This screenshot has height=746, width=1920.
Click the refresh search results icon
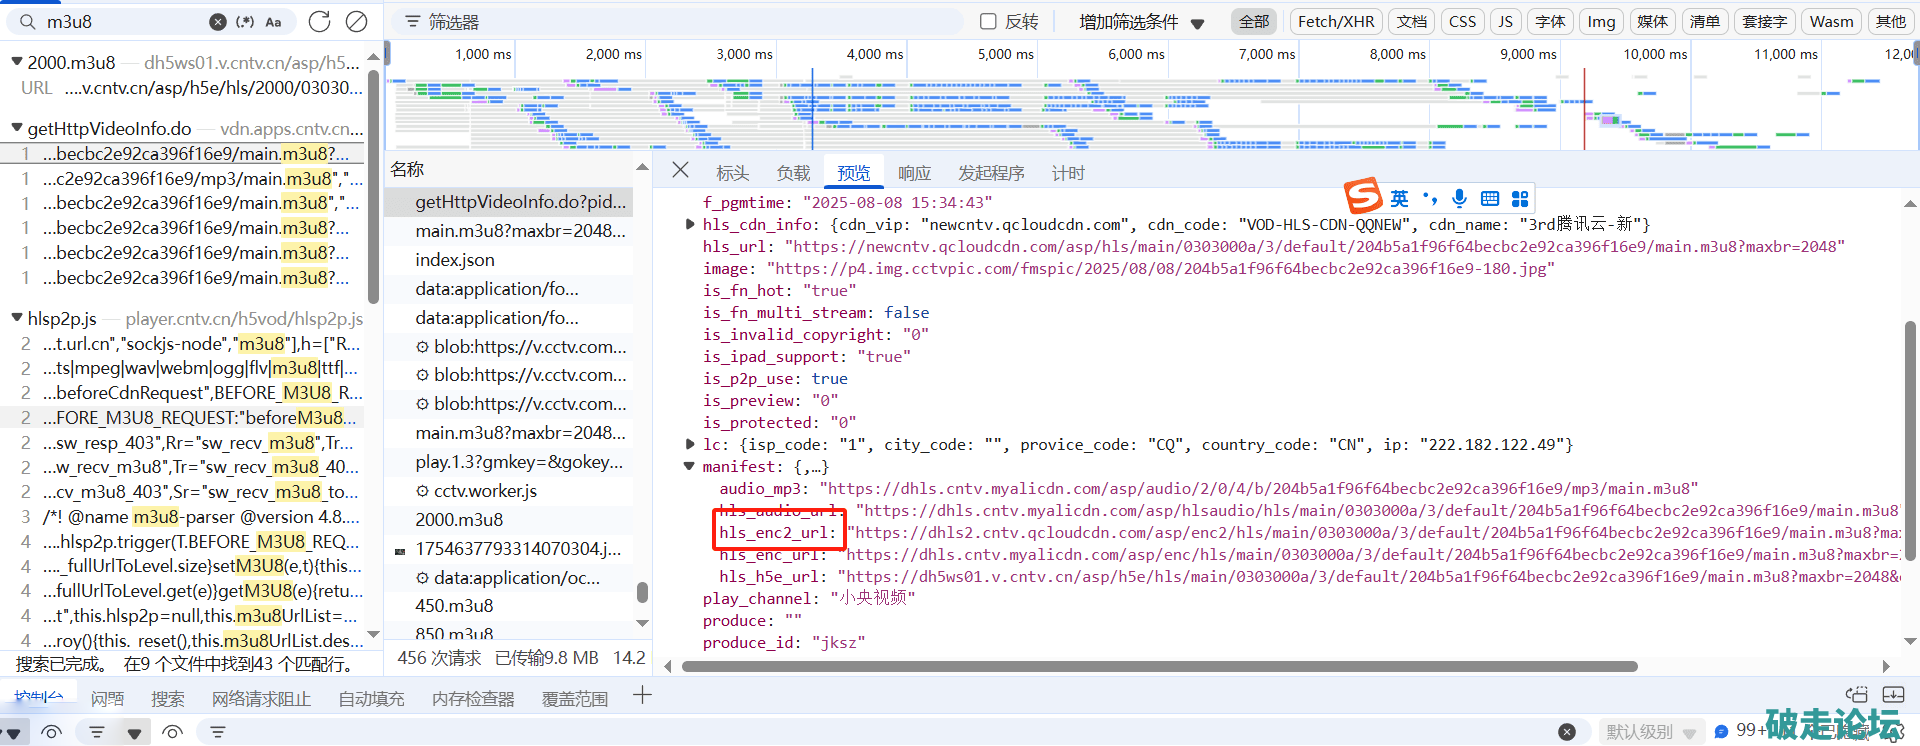pyautogui.click(x=319, y=21)
